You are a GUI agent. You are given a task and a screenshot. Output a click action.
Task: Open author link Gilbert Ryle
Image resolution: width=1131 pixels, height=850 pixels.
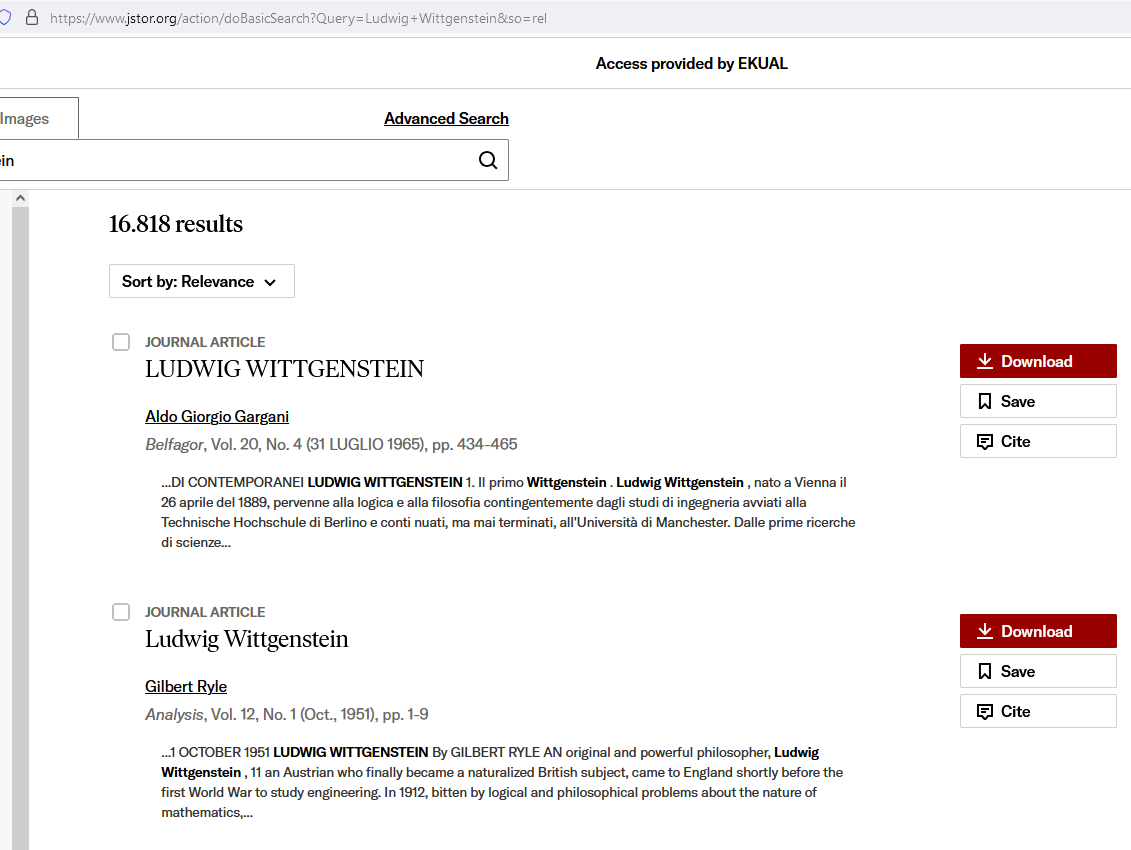pyautogui.click(x=186, y=686)
